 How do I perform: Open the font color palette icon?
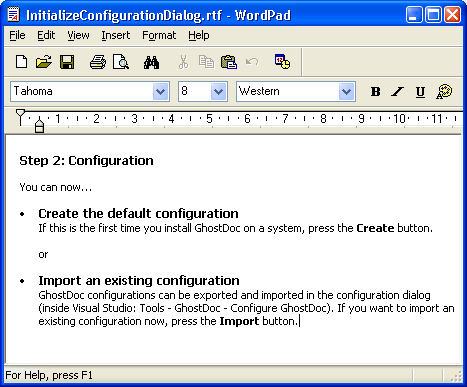[x=444, y=92]
